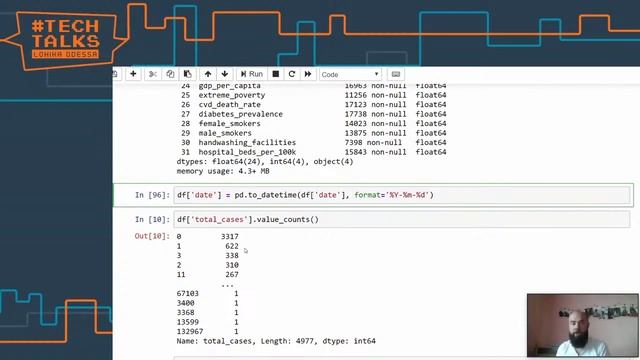
Task: Click the memory usage 4.3+ MB line
Action: coord(223,171)
